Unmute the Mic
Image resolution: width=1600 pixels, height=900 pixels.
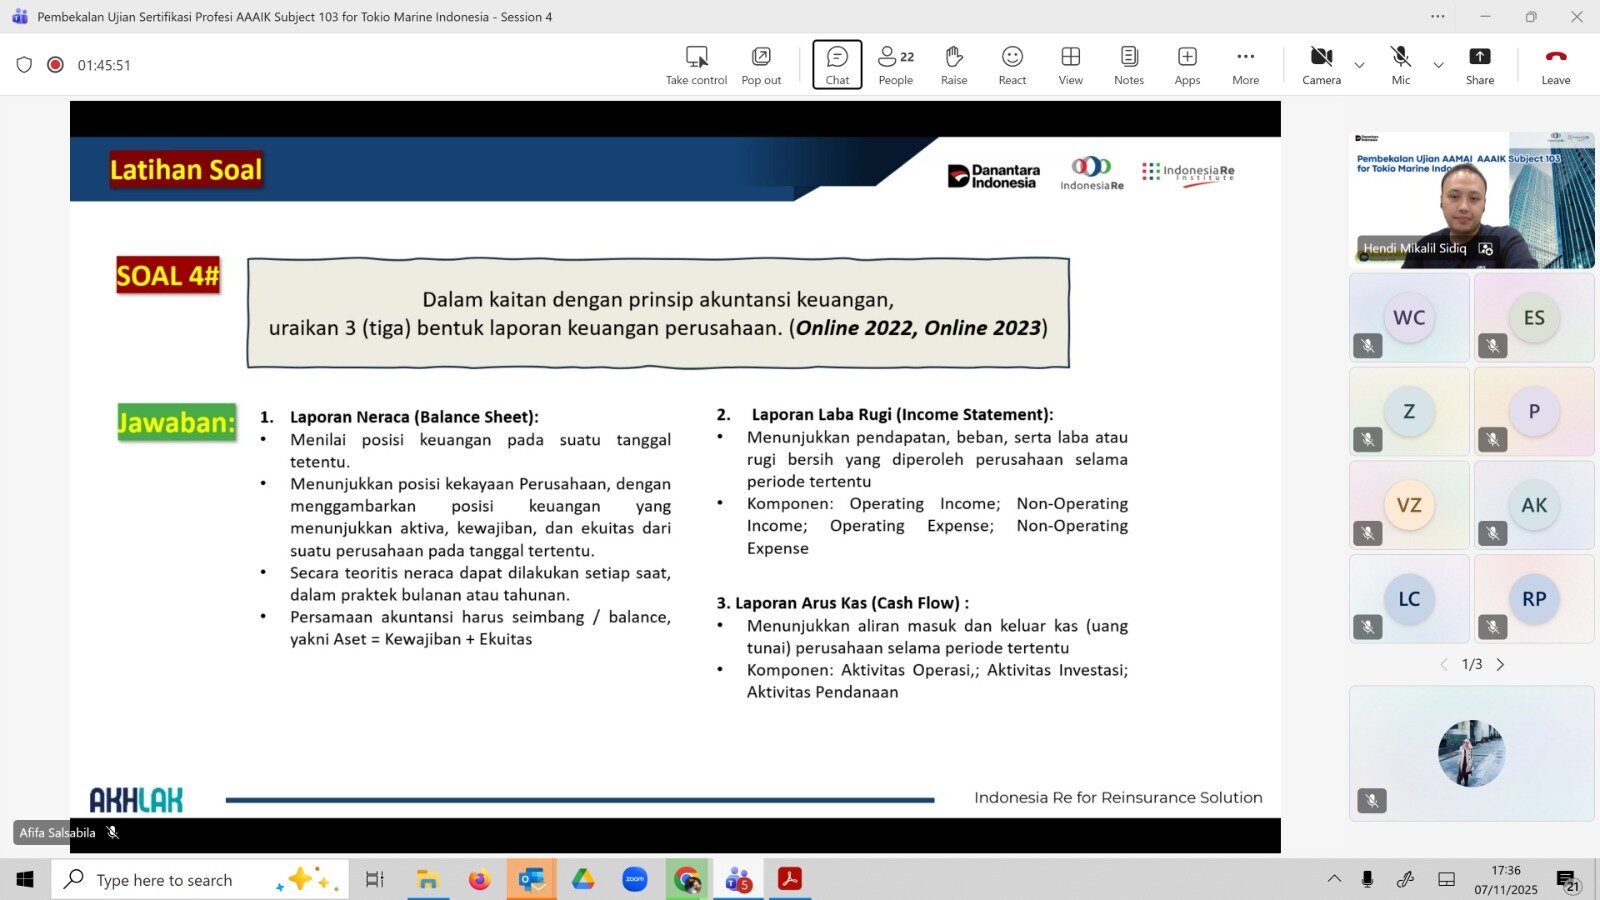[1400, 65]
